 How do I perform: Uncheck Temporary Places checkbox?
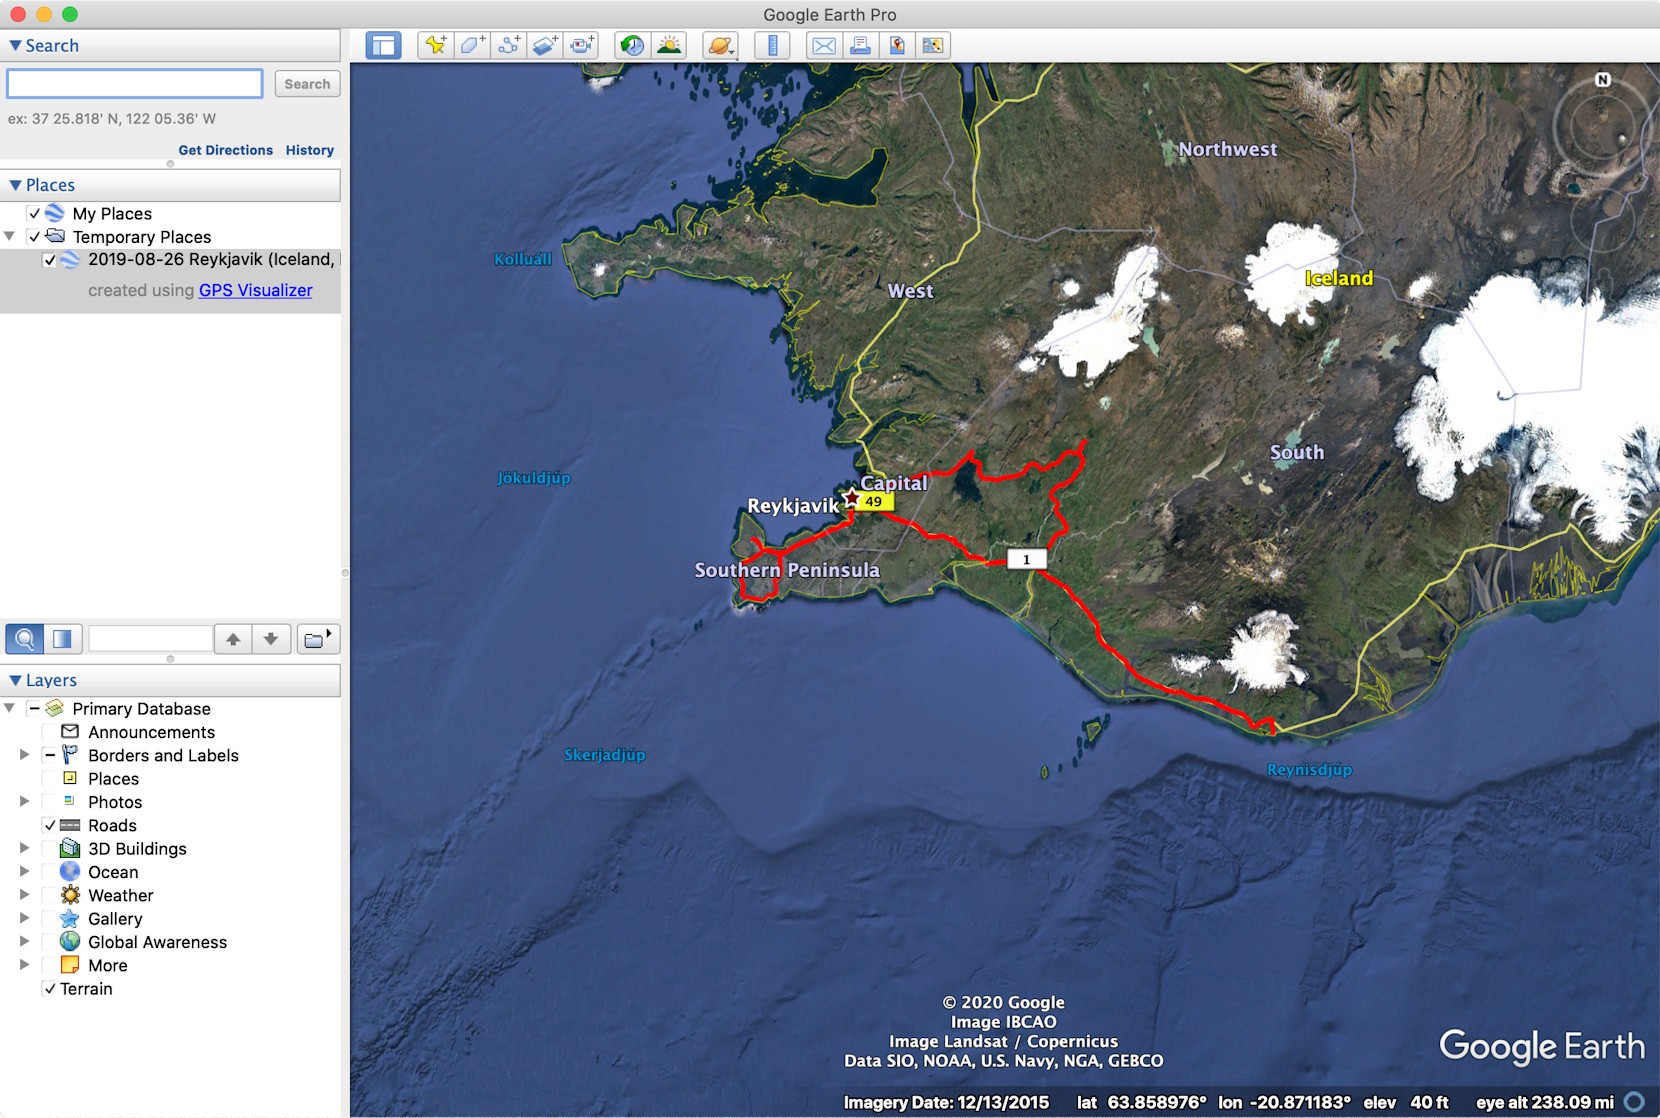pyautogui.click(x=35, y=237)
